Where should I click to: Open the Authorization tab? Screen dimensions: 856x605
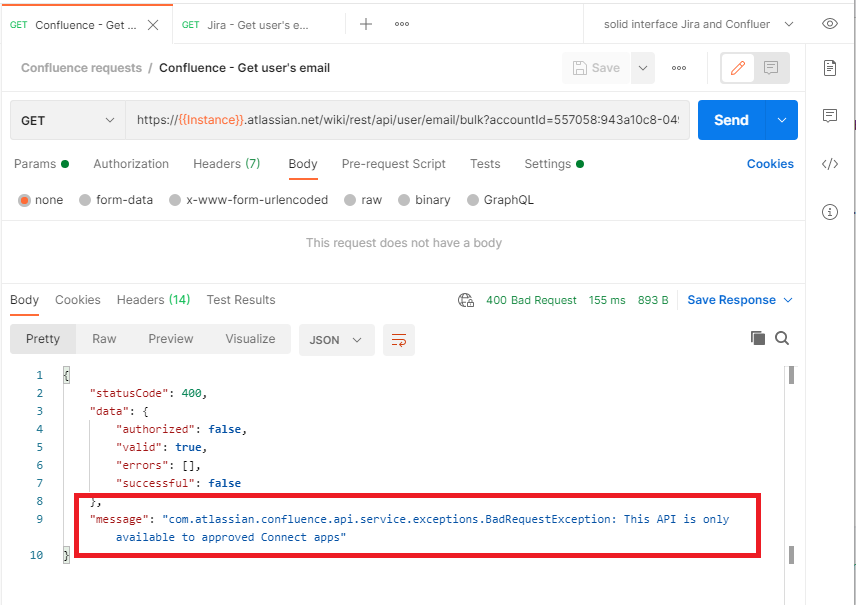[131, 164]
